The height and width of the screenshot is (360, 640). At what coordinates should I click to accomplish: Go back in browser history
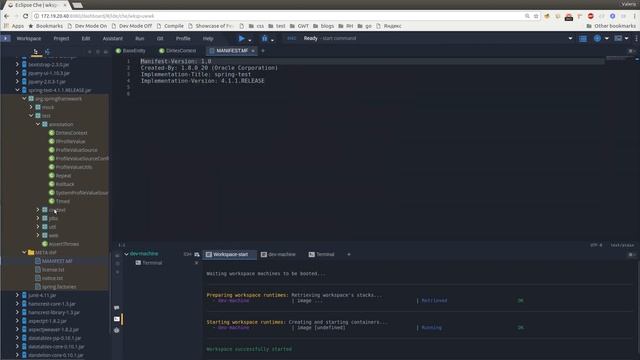coord(7,16)
